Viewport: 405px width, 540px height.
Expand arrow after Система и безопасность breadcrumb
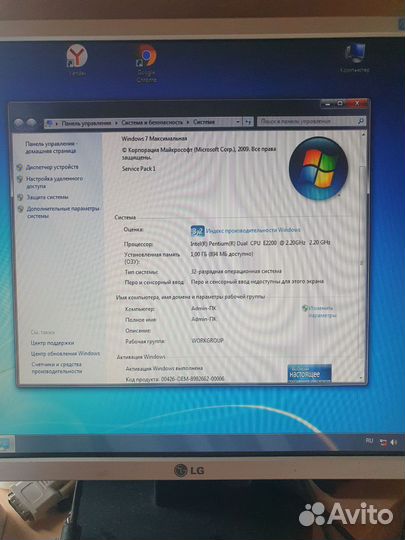pos(188,122)
